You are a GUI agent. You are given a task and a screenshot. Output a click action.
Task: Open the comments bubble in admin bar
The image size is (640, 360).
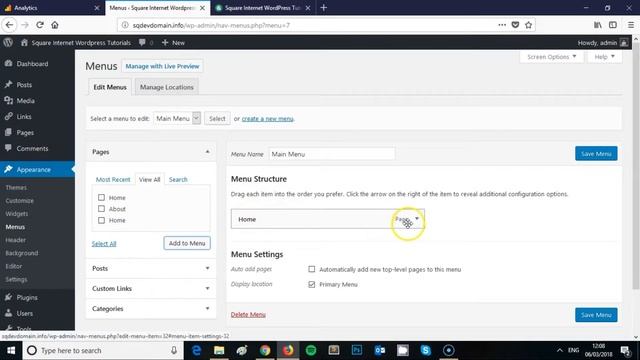[142, 42]
